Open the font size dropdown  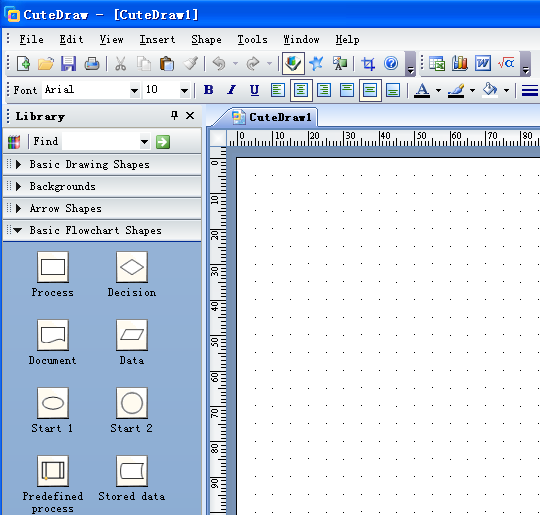pyautogui.click(x=185, y=91)
